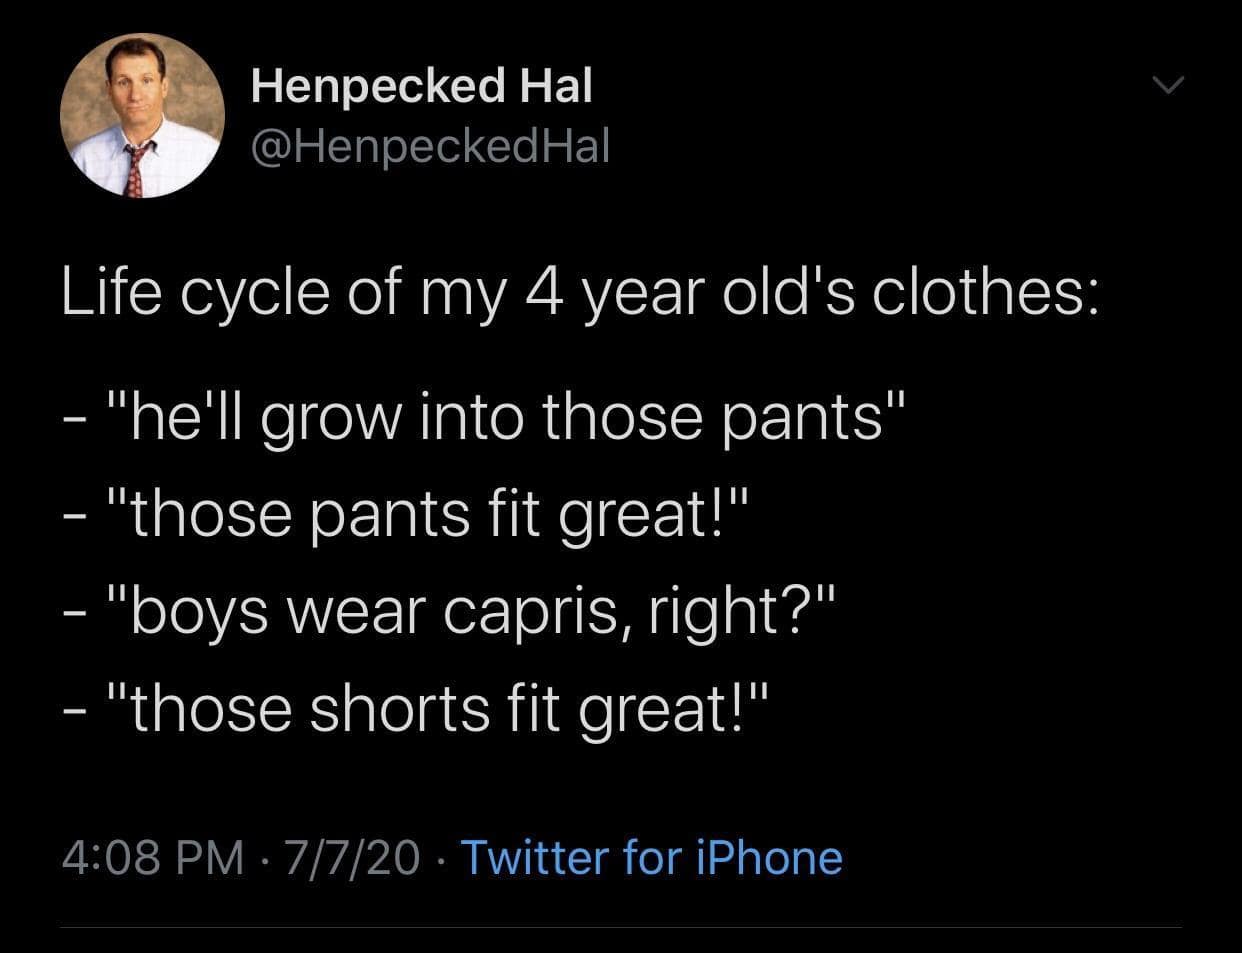Open the @HenpeckedHal handle

pos(429,147)
